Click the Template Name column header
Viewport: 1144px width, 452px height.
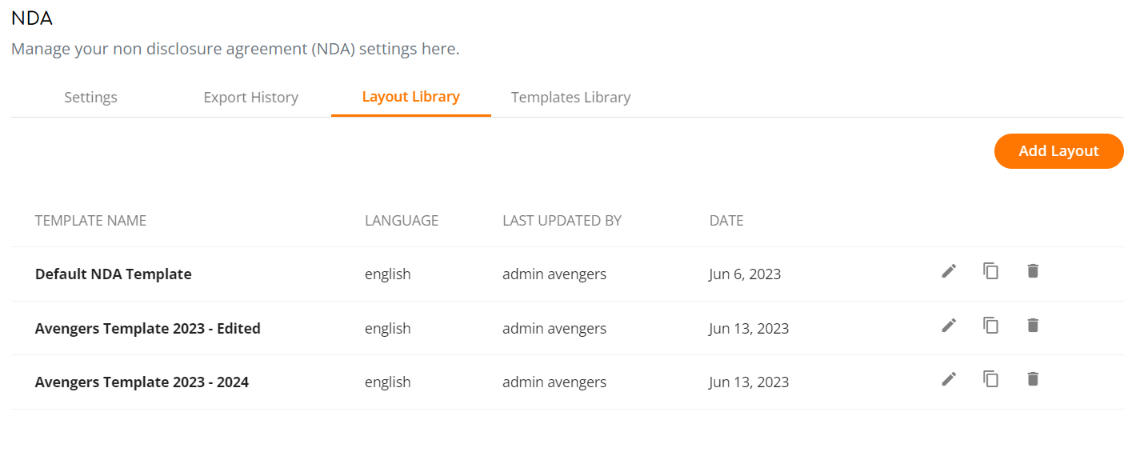click(90, 220)
